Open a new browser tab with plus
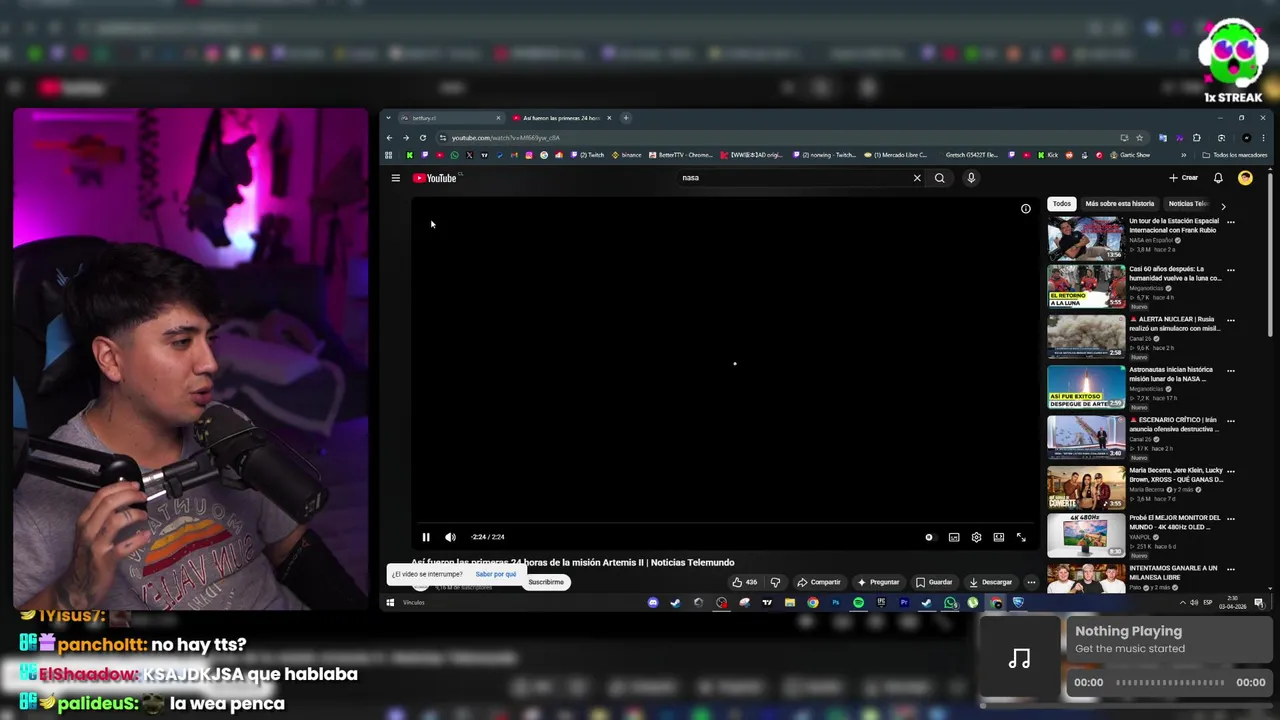 [x=626, y=118]
